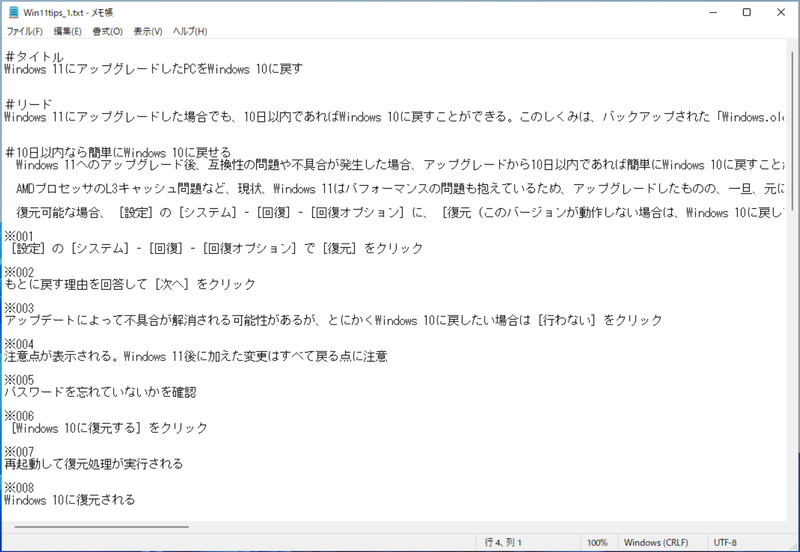Click the marker ※002
Image resolution: width=800 pixels, height=552 pixels.
pyautogui.click(x=19, y=272)
